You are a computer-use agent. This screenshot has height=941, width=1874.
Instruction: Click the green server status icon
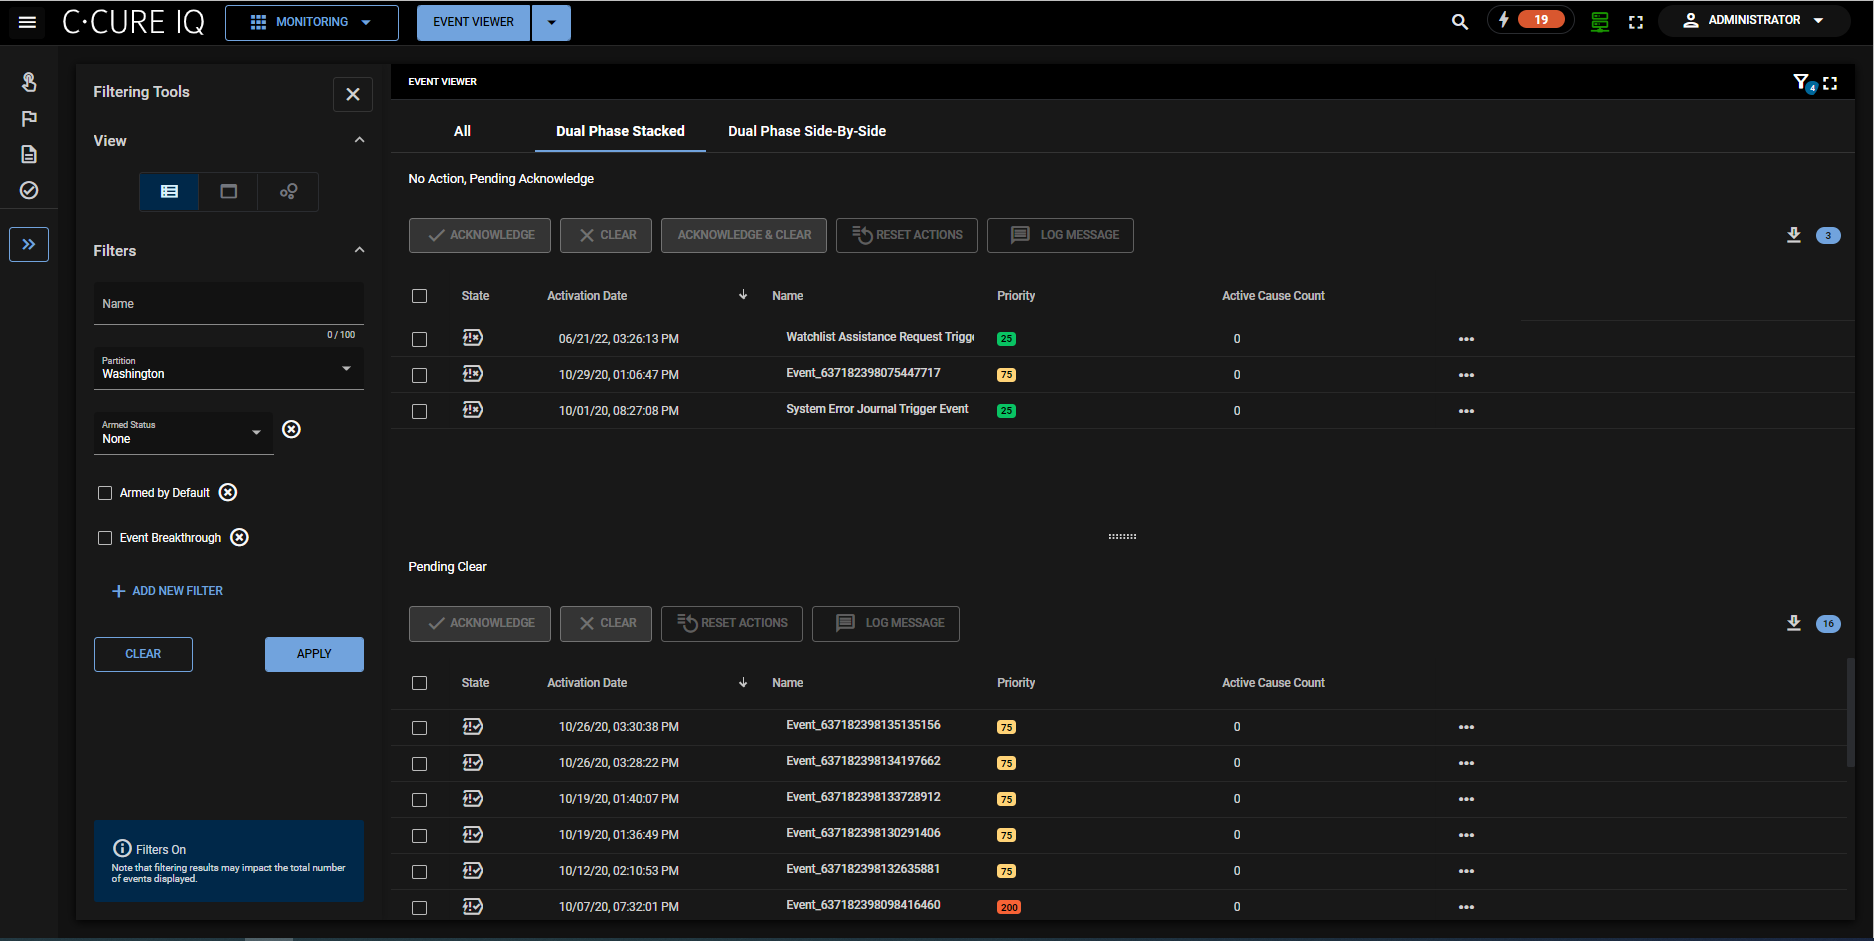pos(1599,22)
